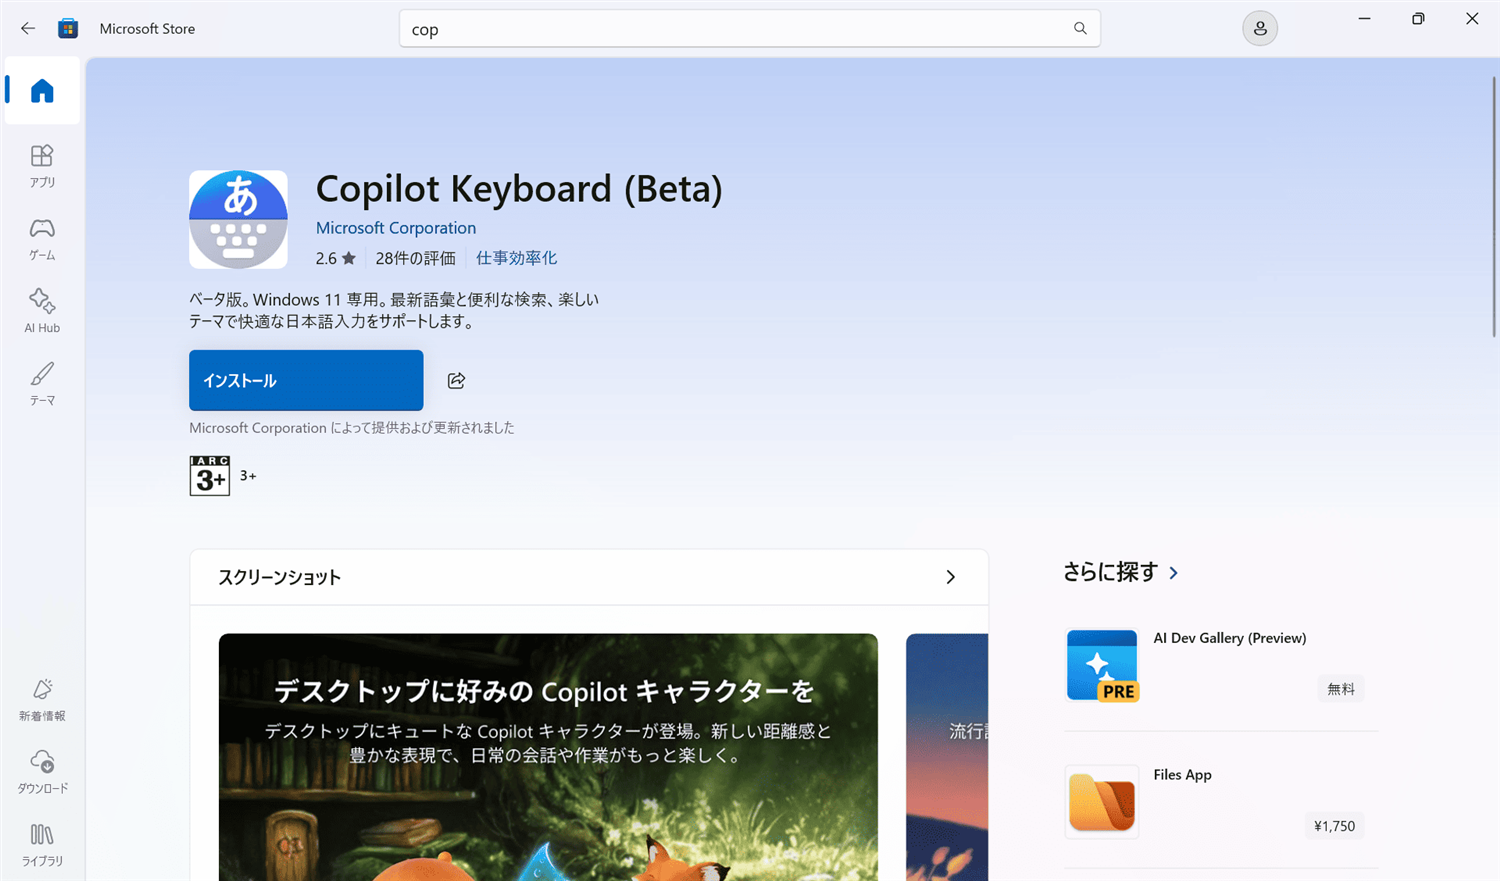Open the second partially visible screenshot
1500x881 pixels.
947,757
